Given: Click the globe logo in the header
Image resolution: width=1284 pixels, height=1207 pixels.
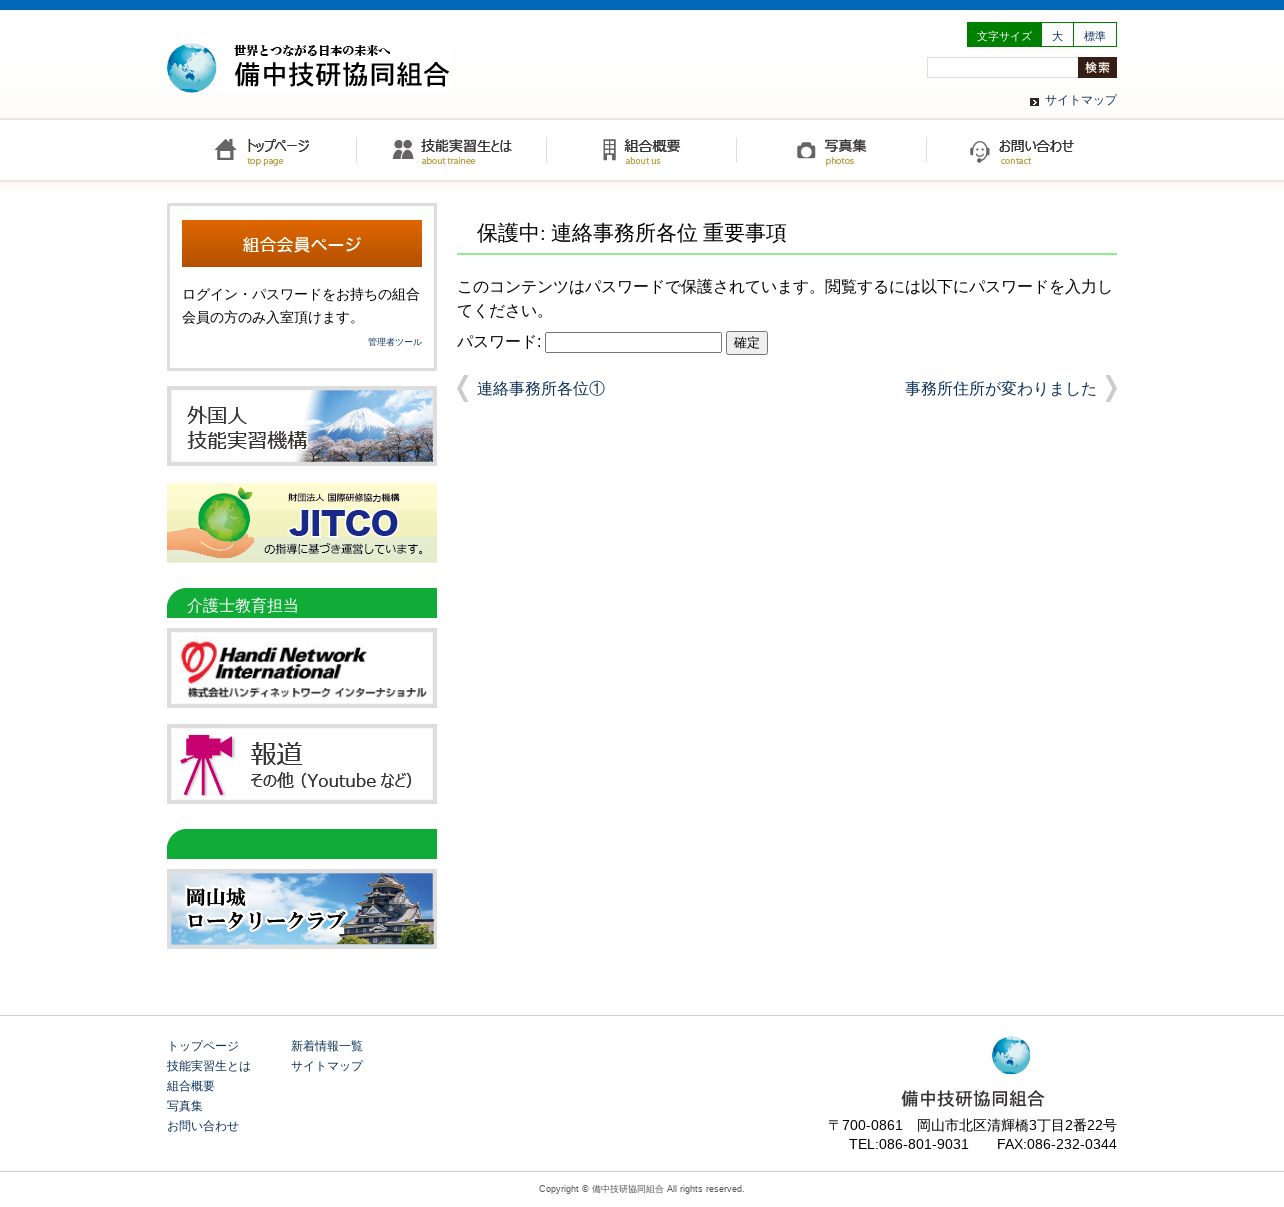Looking at the screenshot, I should (192, 68).
